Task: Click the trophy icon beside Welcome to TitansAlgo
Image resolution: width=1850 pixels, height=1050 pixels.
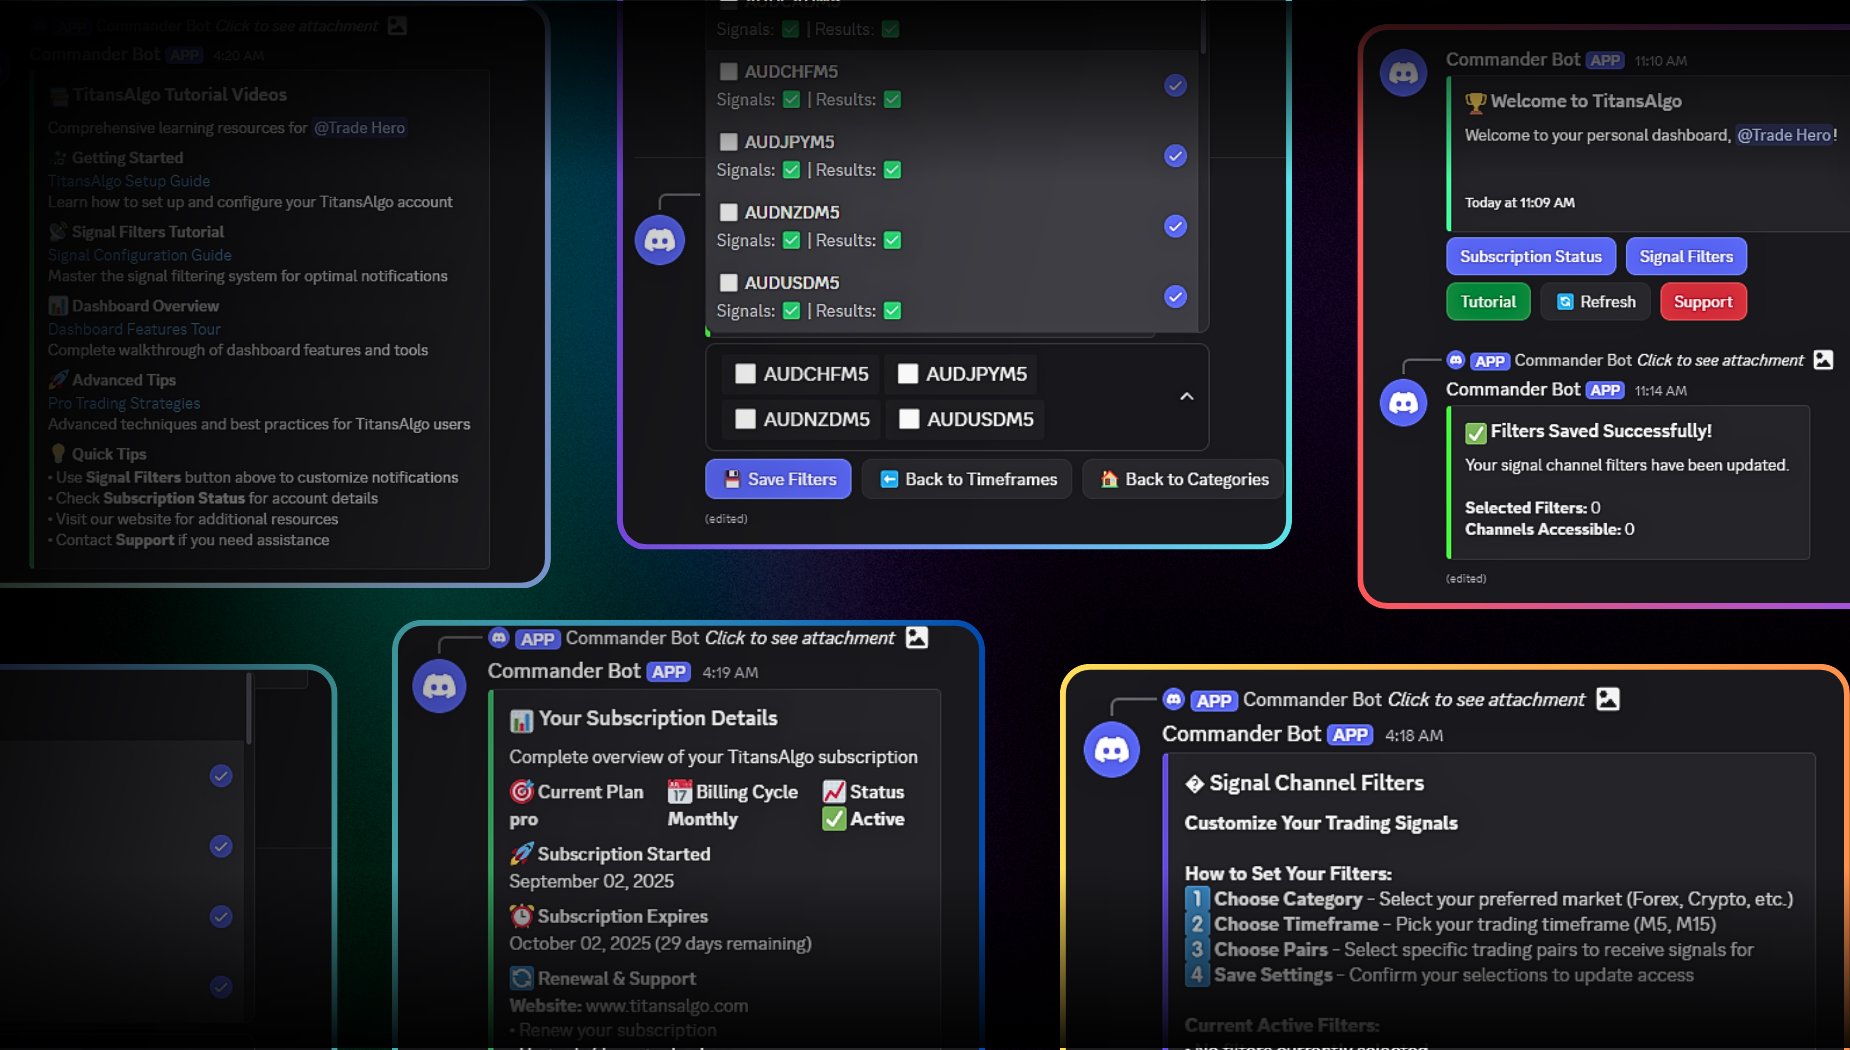Action: (x=1474, y=101)
